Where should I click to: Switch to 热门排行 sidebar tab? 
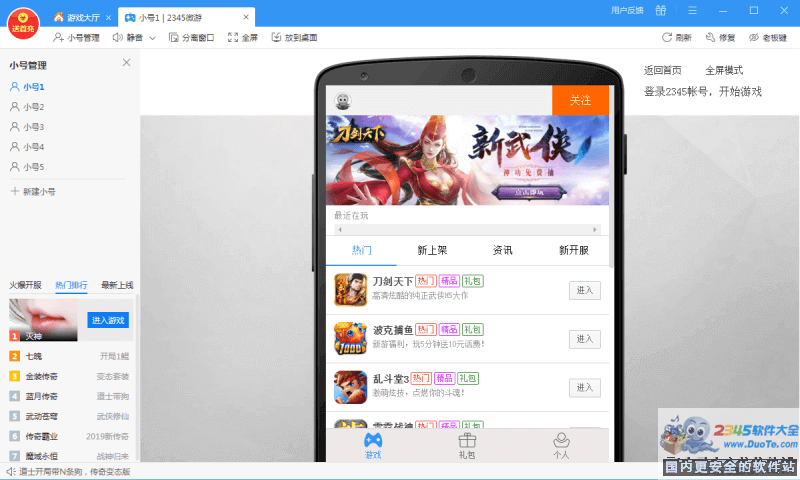pos(71,285)
